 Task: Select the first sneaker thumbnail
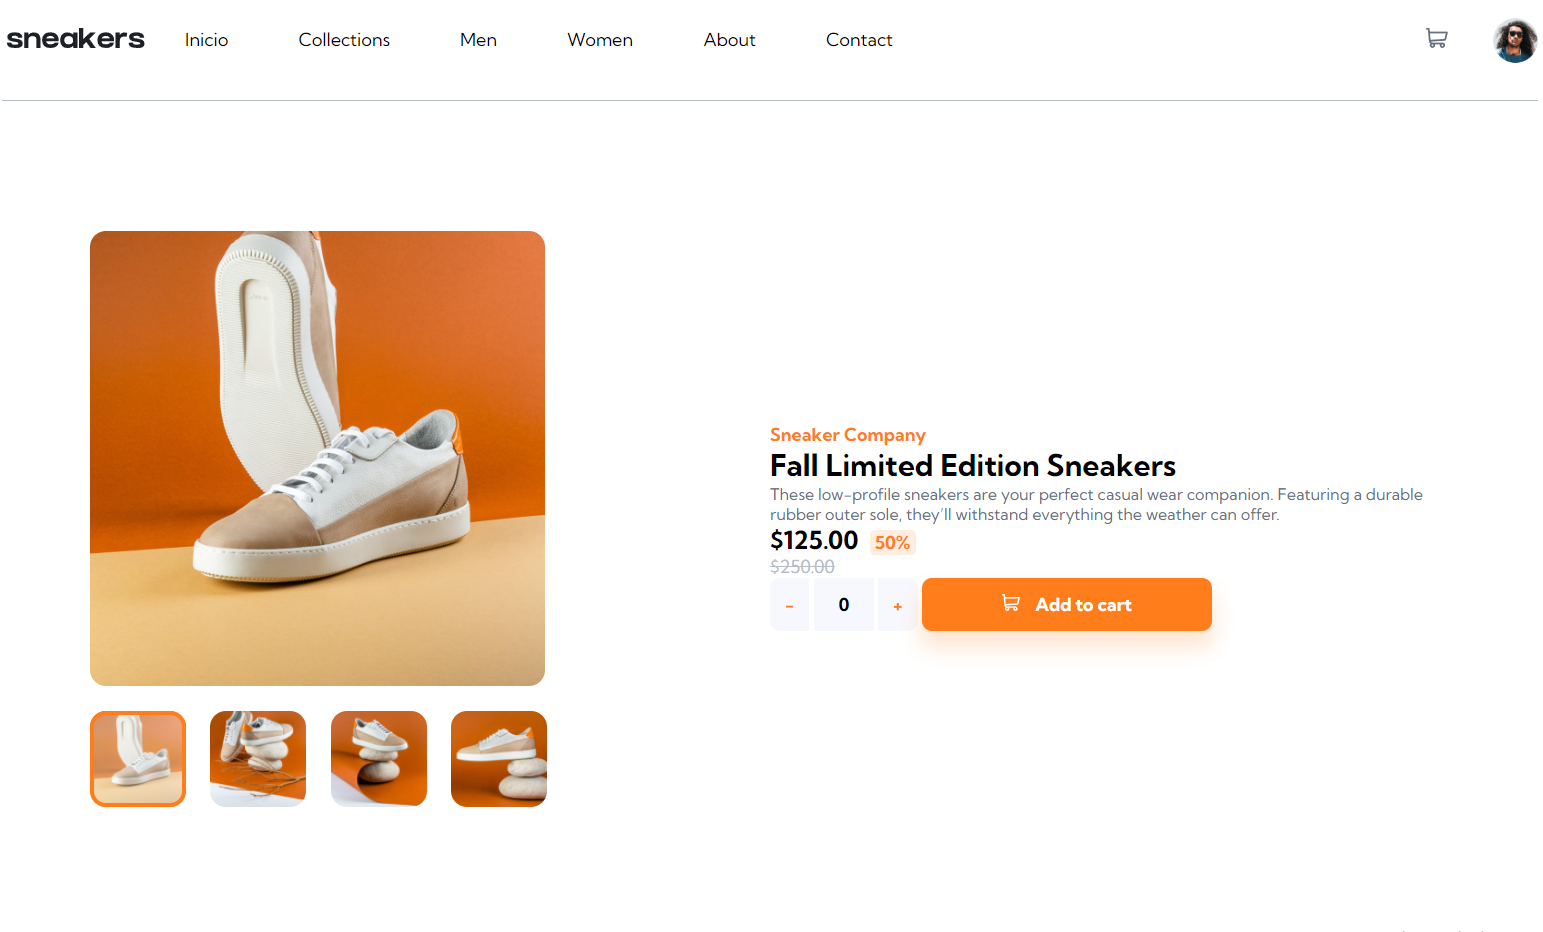click(137, 758)
